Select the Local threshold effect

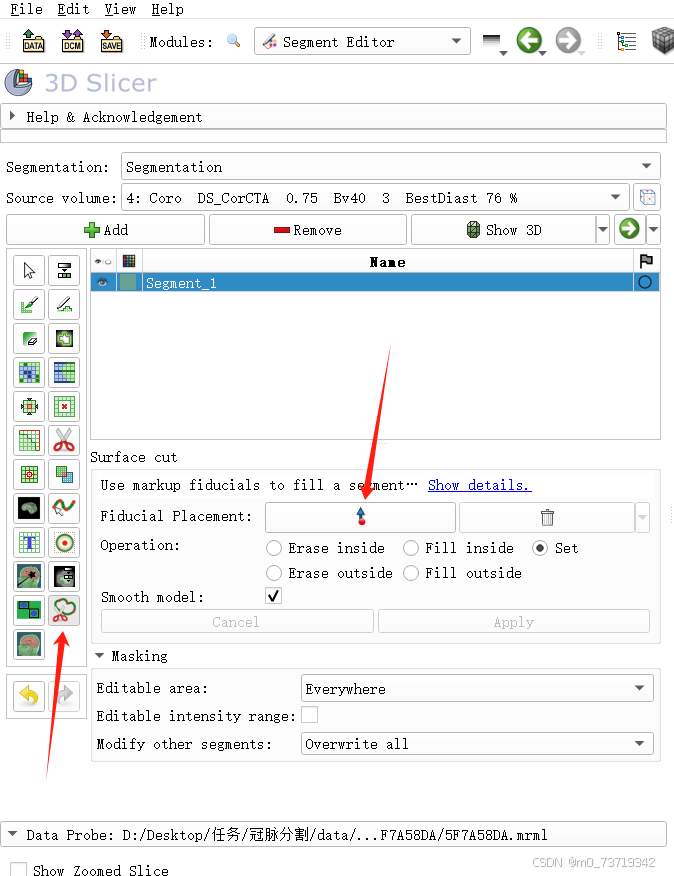point(64,577)
